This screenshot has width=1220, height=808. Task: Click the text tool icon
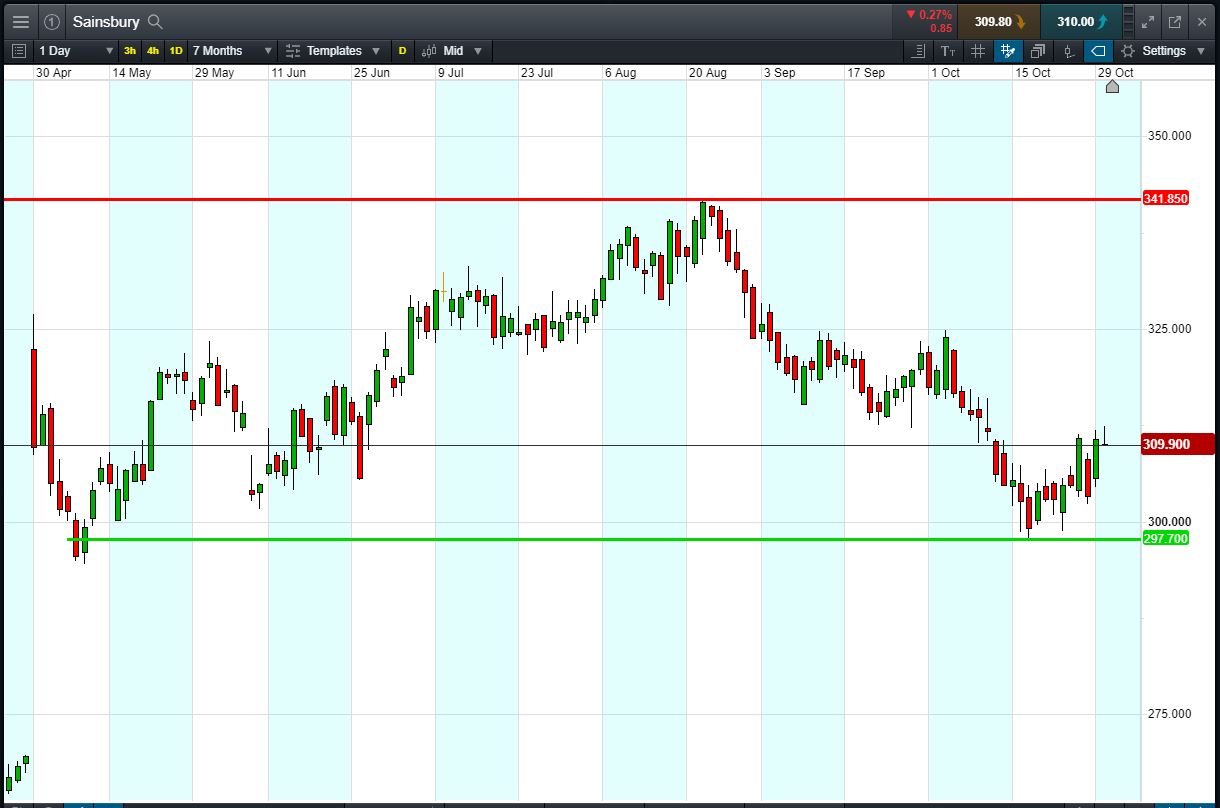pos(948,51)
